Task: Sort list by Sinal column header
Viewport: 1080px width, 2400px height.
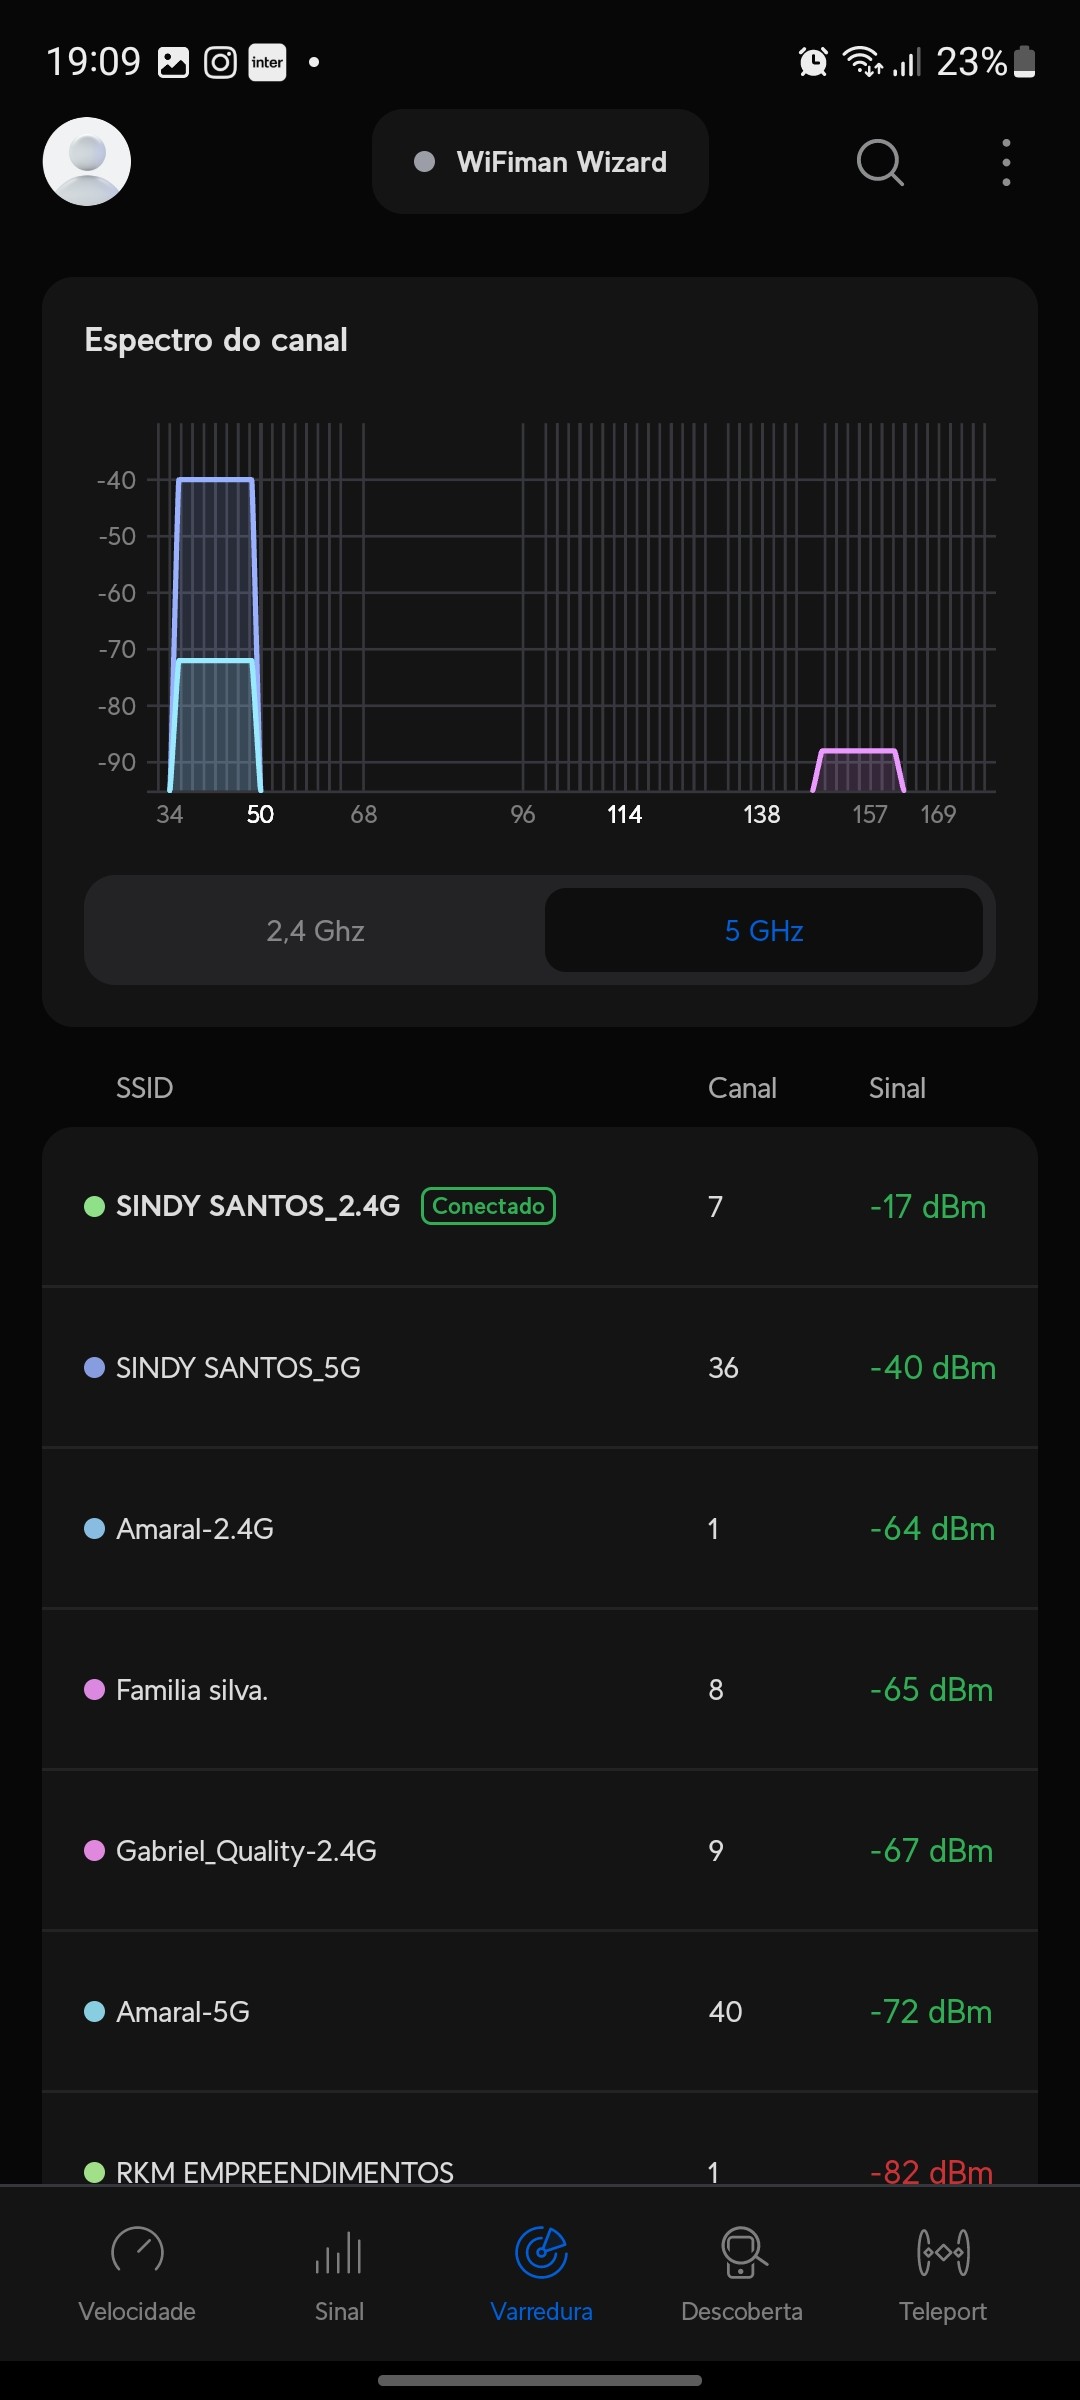Action: (897, 1088)
